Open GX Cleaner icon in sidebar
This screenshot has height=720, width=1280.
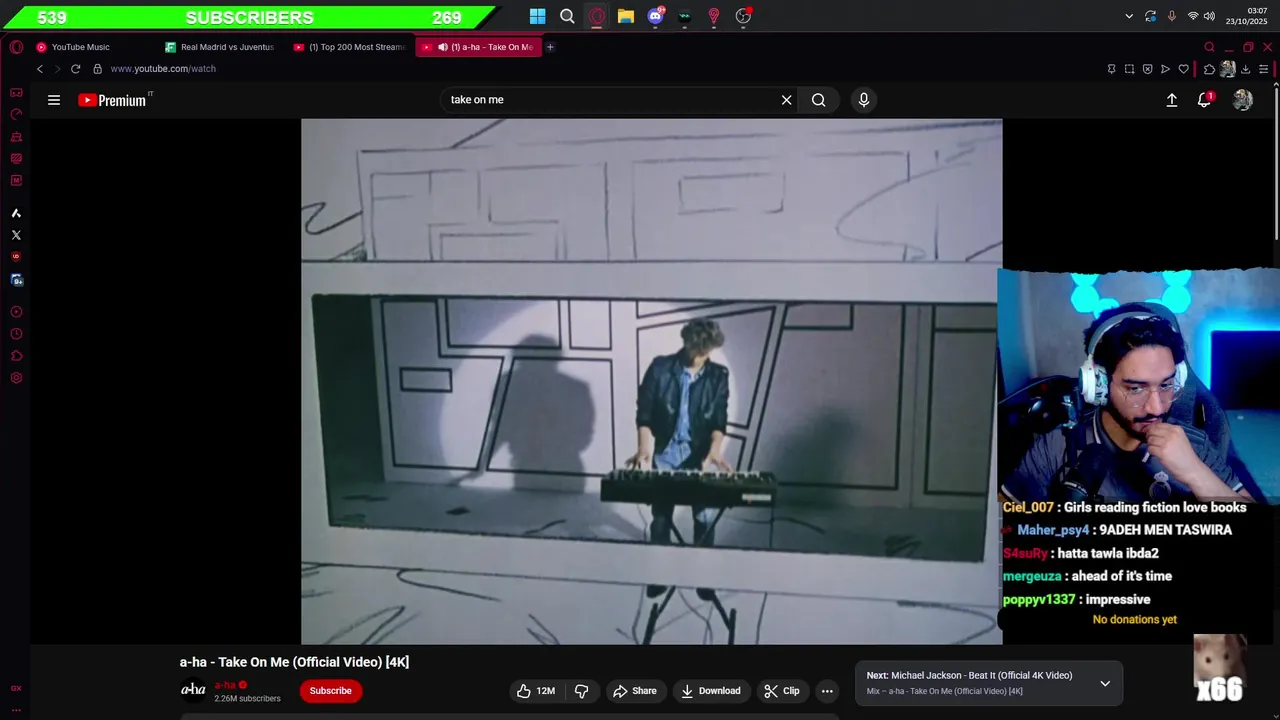pos(16,137)
